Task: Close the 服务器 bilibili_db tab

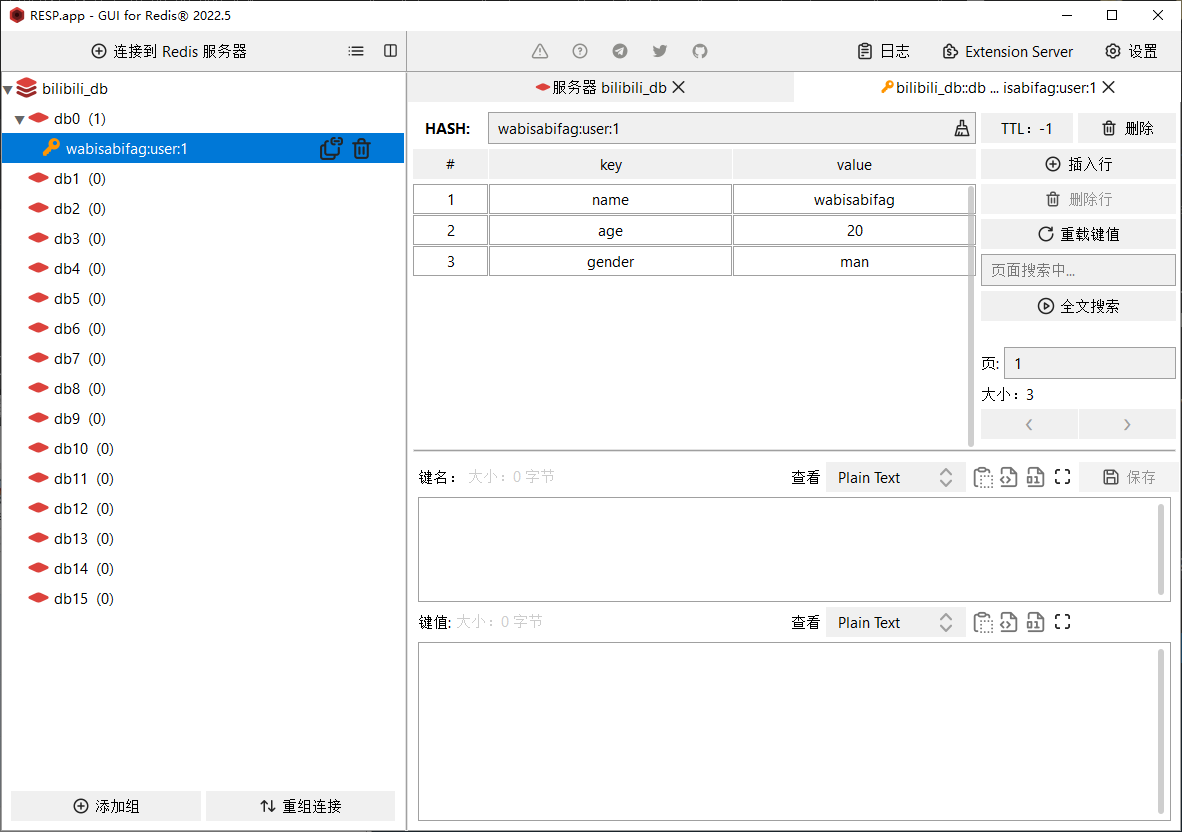Action: 678,87
